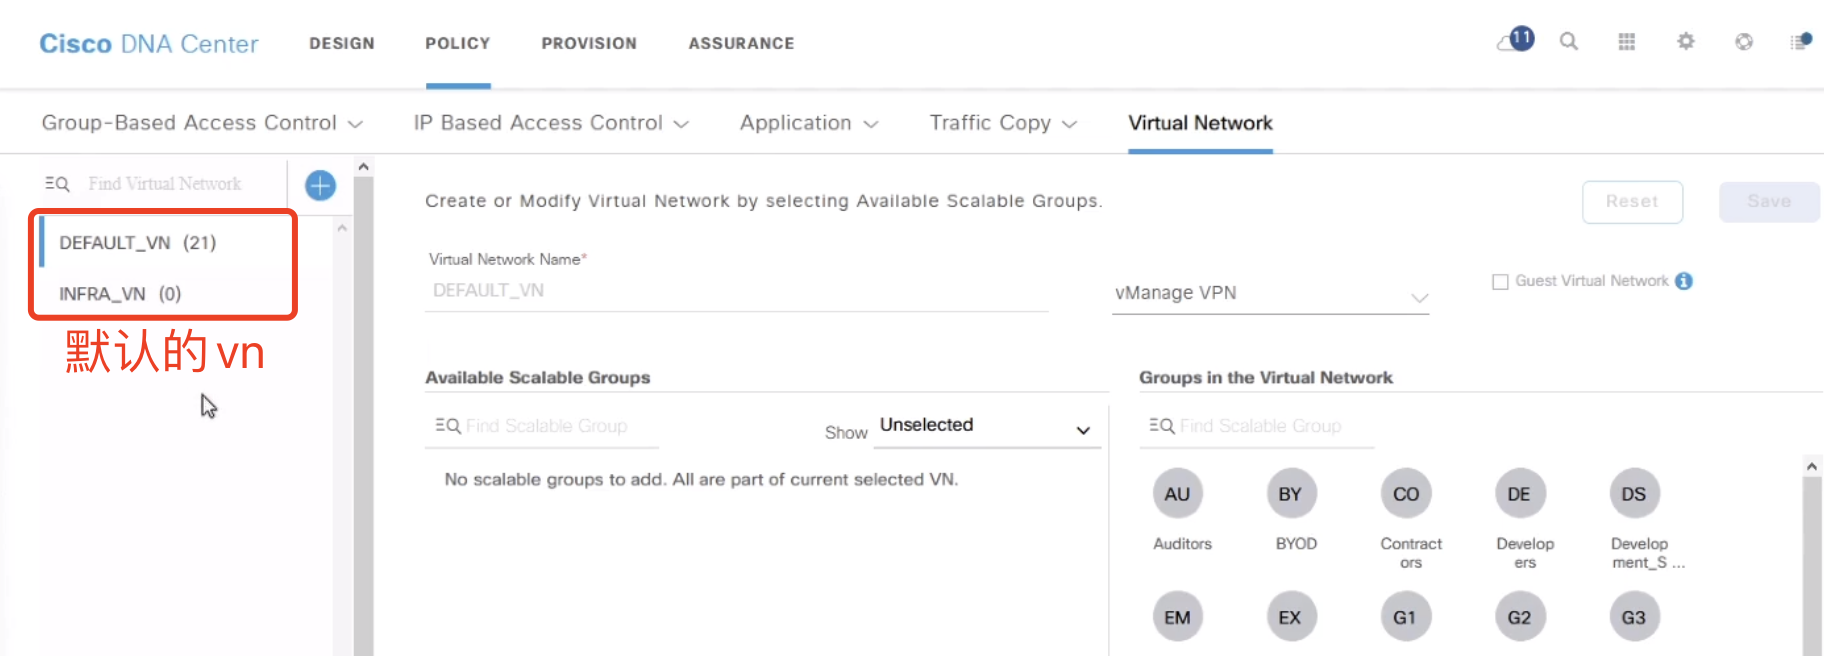Open the ASSURANCE menu

[x=741, y=44]
